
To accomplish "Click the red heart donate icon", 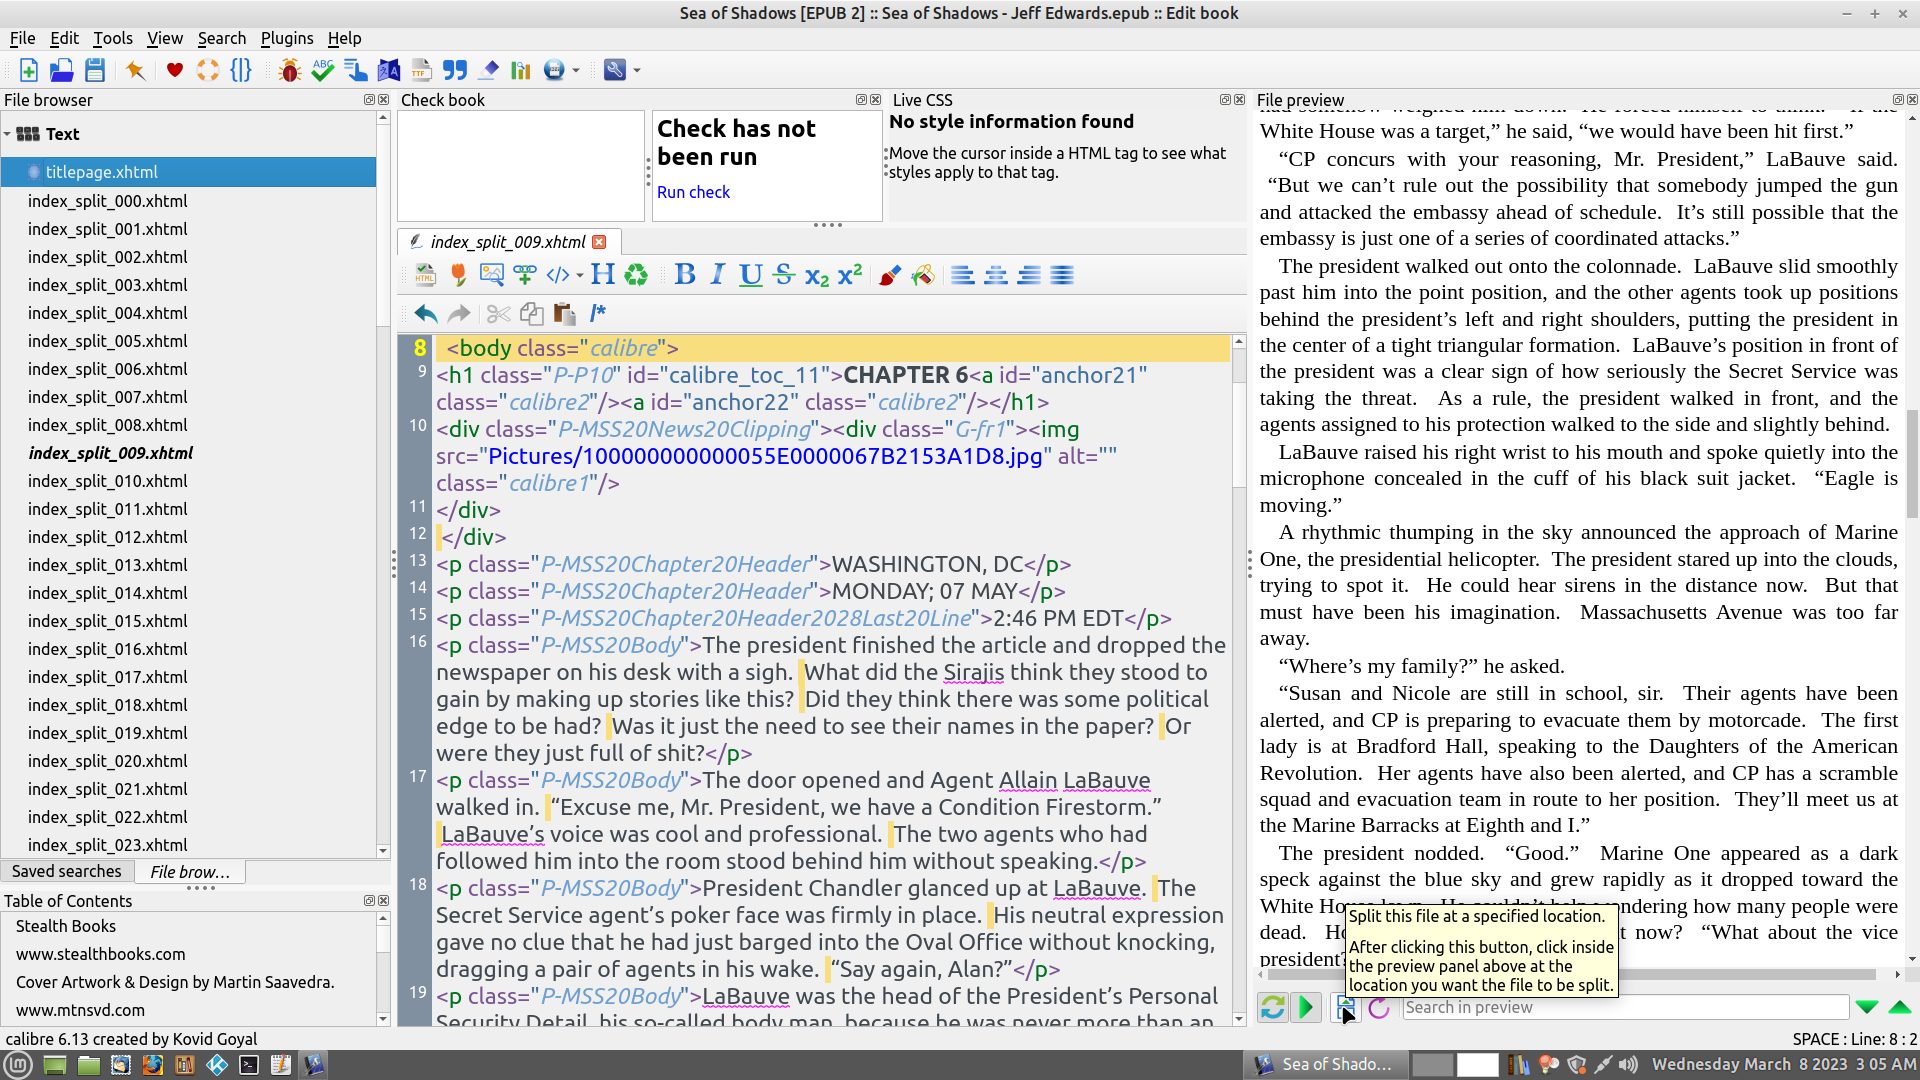I will [x=175, y=70].
